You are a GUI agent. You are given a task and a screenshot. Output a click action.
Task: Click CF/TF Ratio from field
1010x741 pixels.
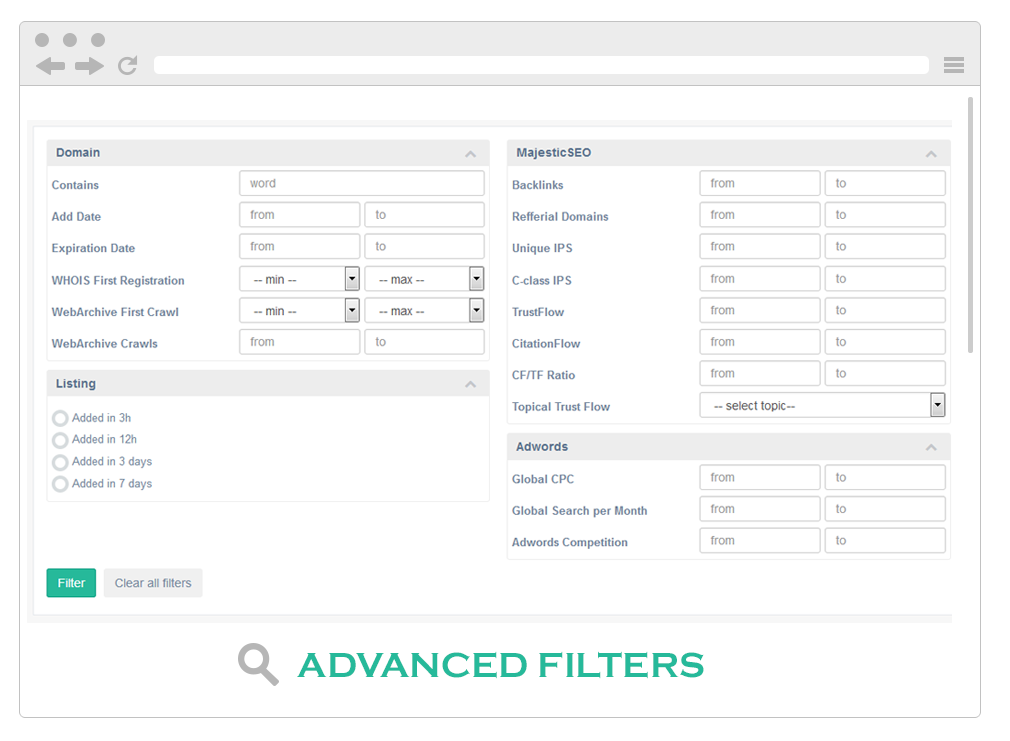tap(760, 373)
